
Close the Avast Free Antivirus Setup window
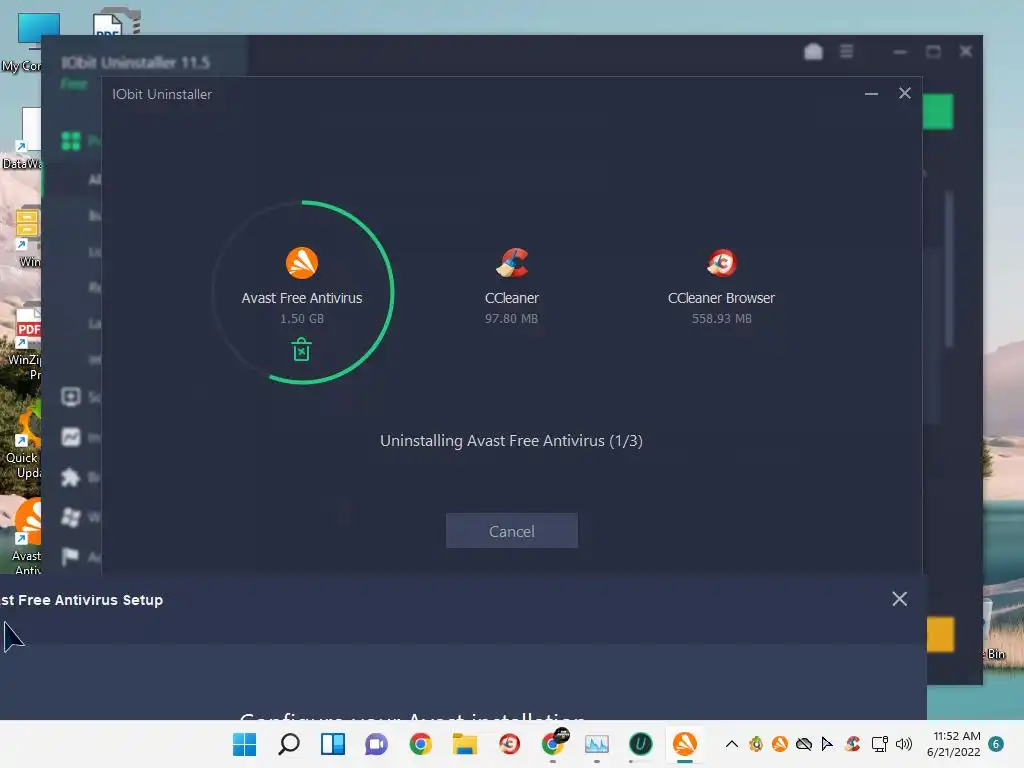[x=899, y=599]
